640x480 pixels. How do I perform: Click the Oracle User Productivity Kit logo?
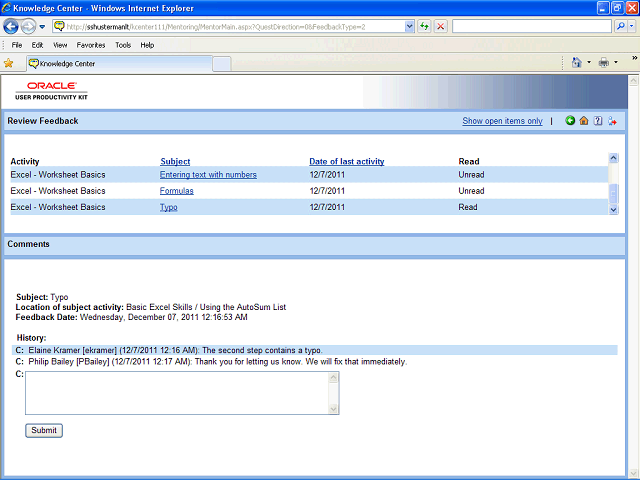(x=51, y=91)
